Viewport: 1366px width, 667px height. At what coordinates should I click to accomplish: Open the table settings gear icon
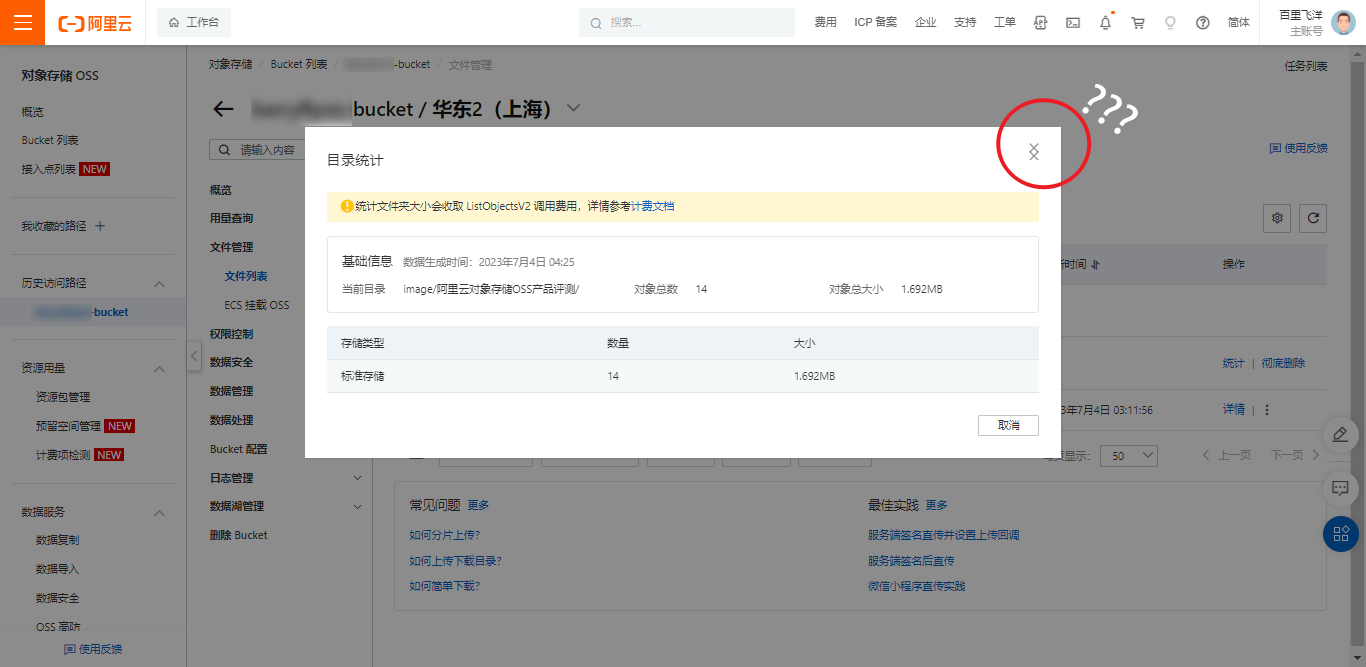[x=1277, y=218]
